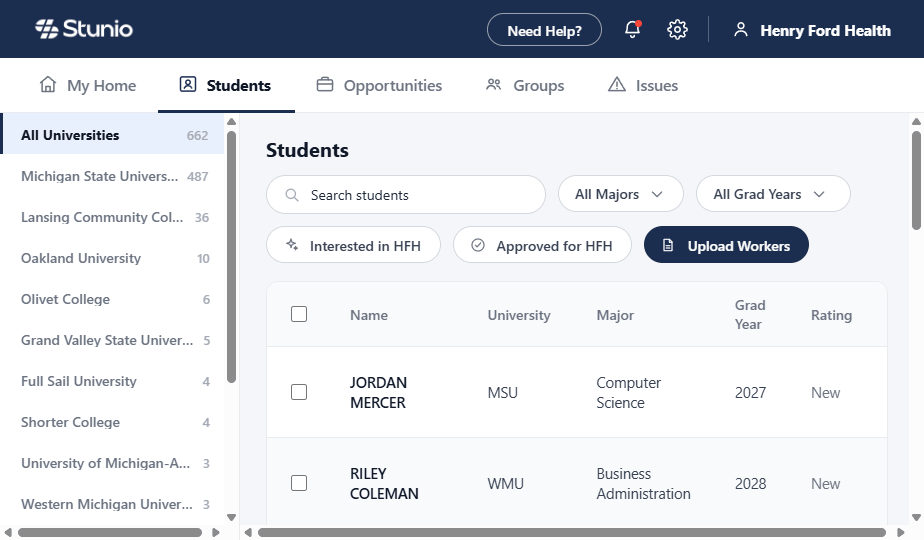This screenshot has height=540, width=924.
Task: Click the Groups people icon
Action: point(493,85)
